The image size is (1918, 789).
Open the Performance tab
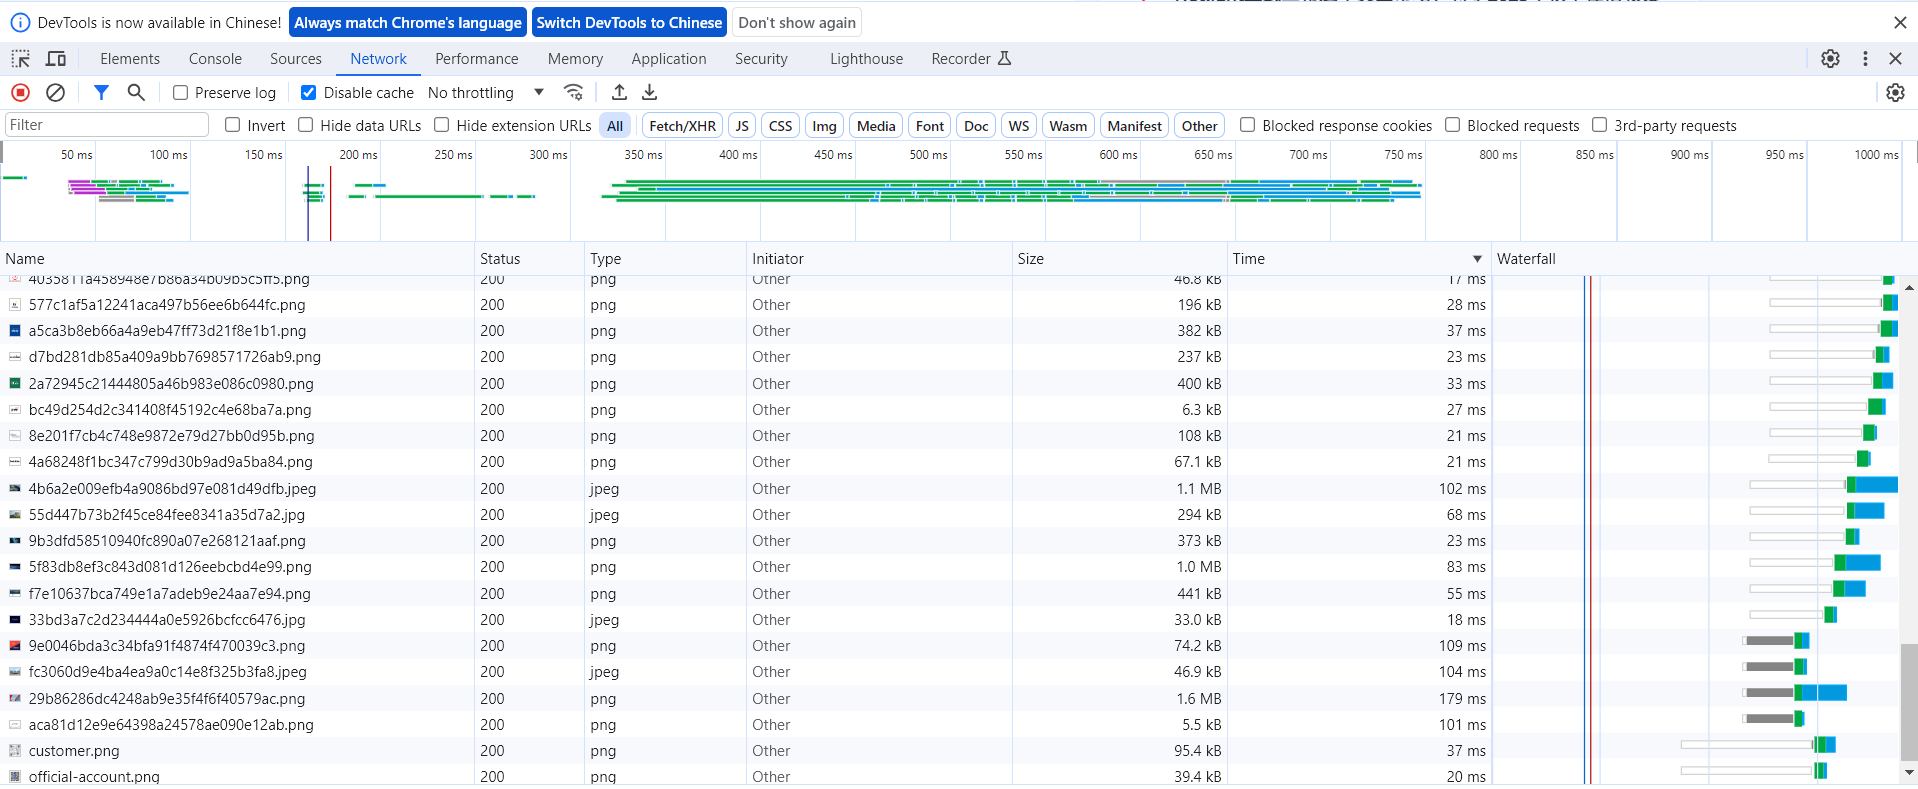point(477,59)
